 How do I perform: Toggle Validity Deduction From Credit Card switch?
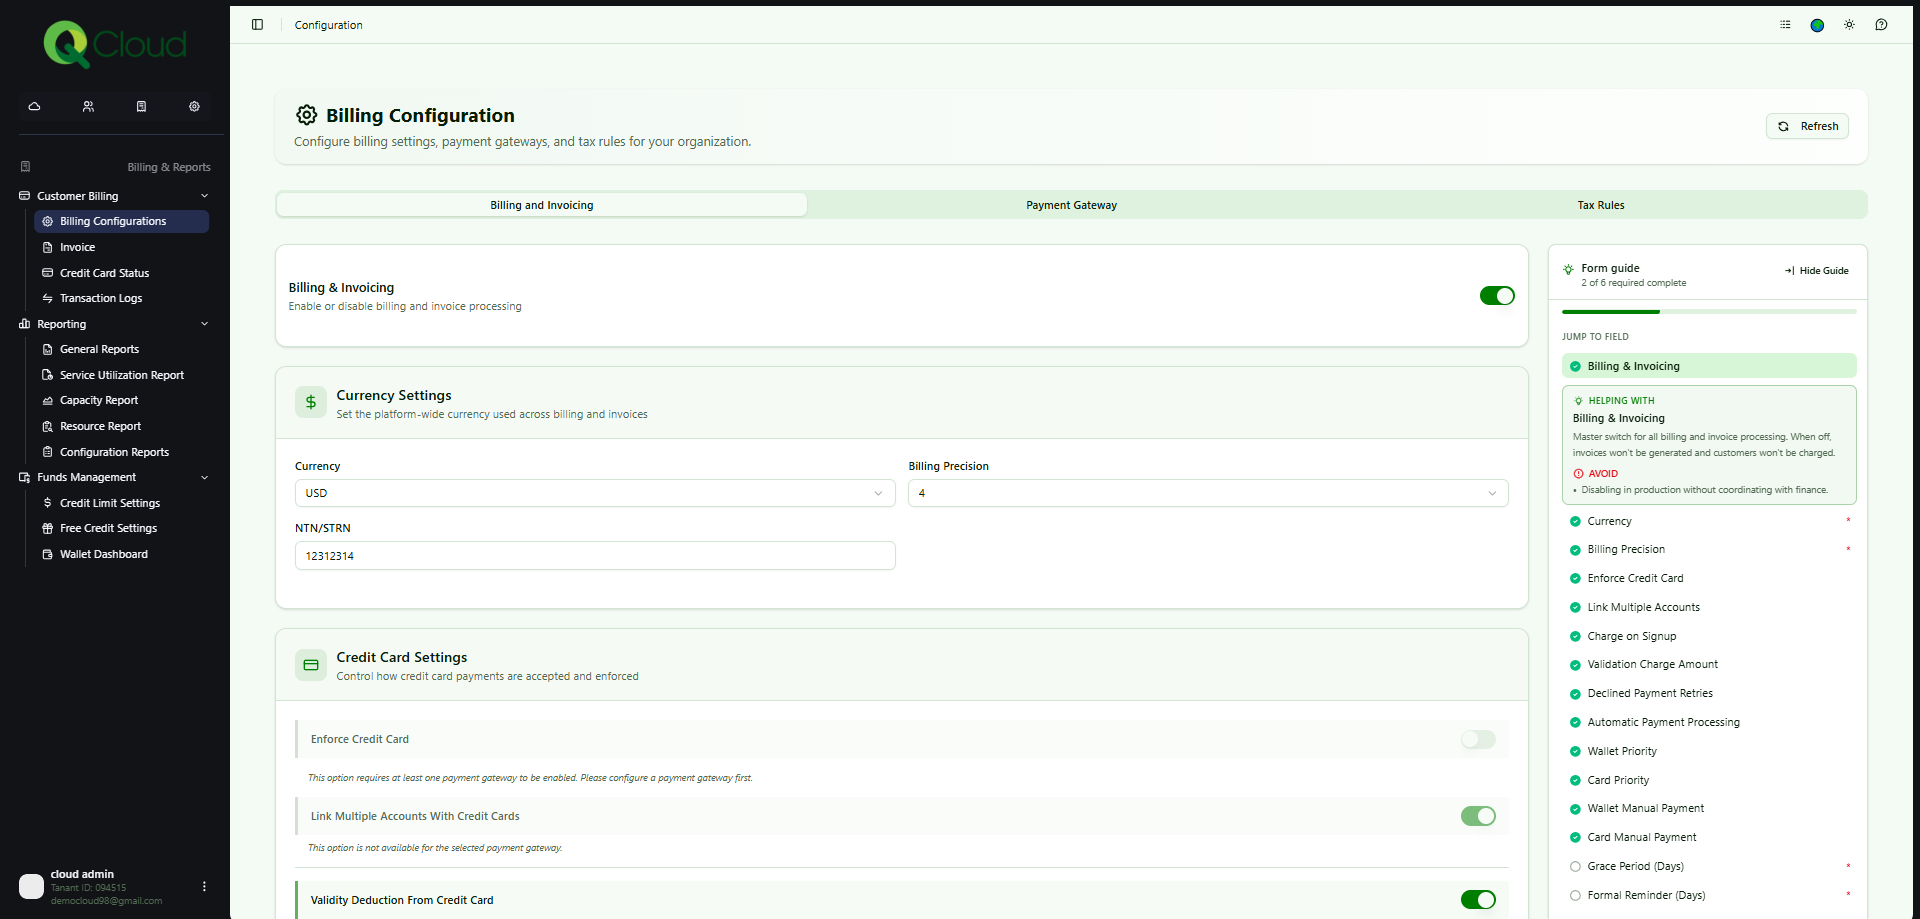1478,900
